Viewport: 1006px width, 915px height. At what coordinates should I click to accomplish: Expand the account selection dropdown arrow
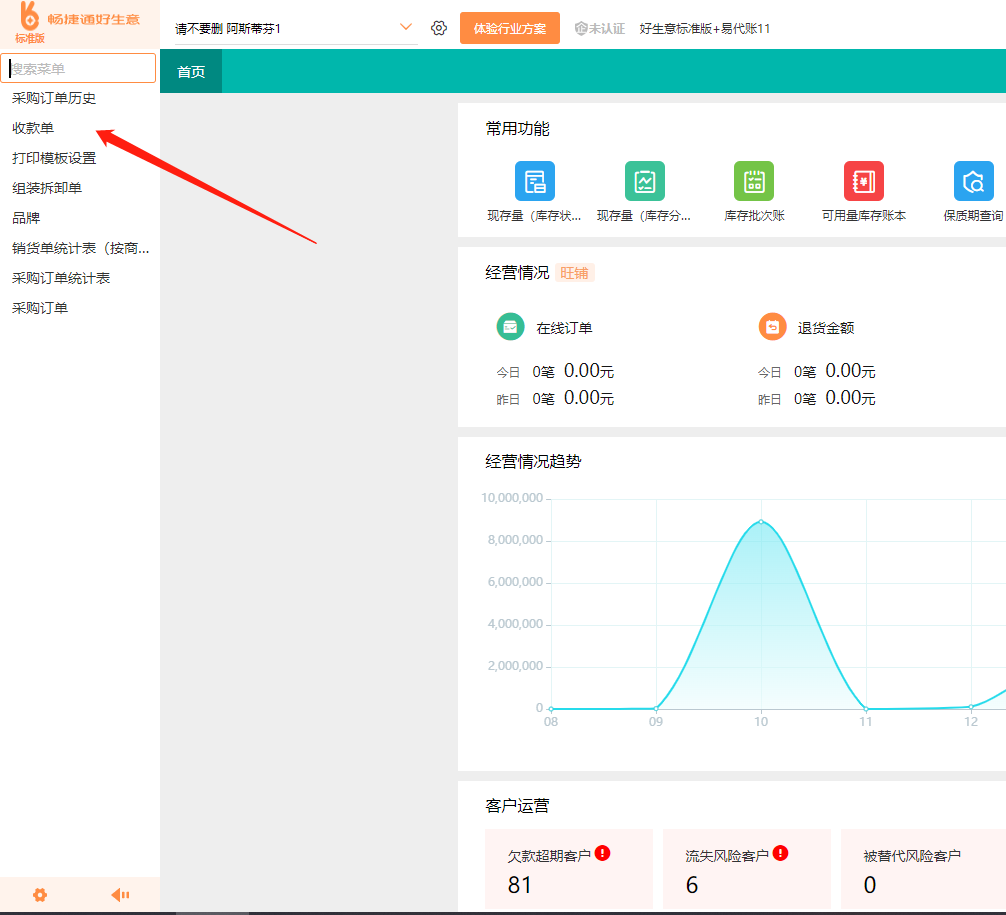click(x=405, y=27)
